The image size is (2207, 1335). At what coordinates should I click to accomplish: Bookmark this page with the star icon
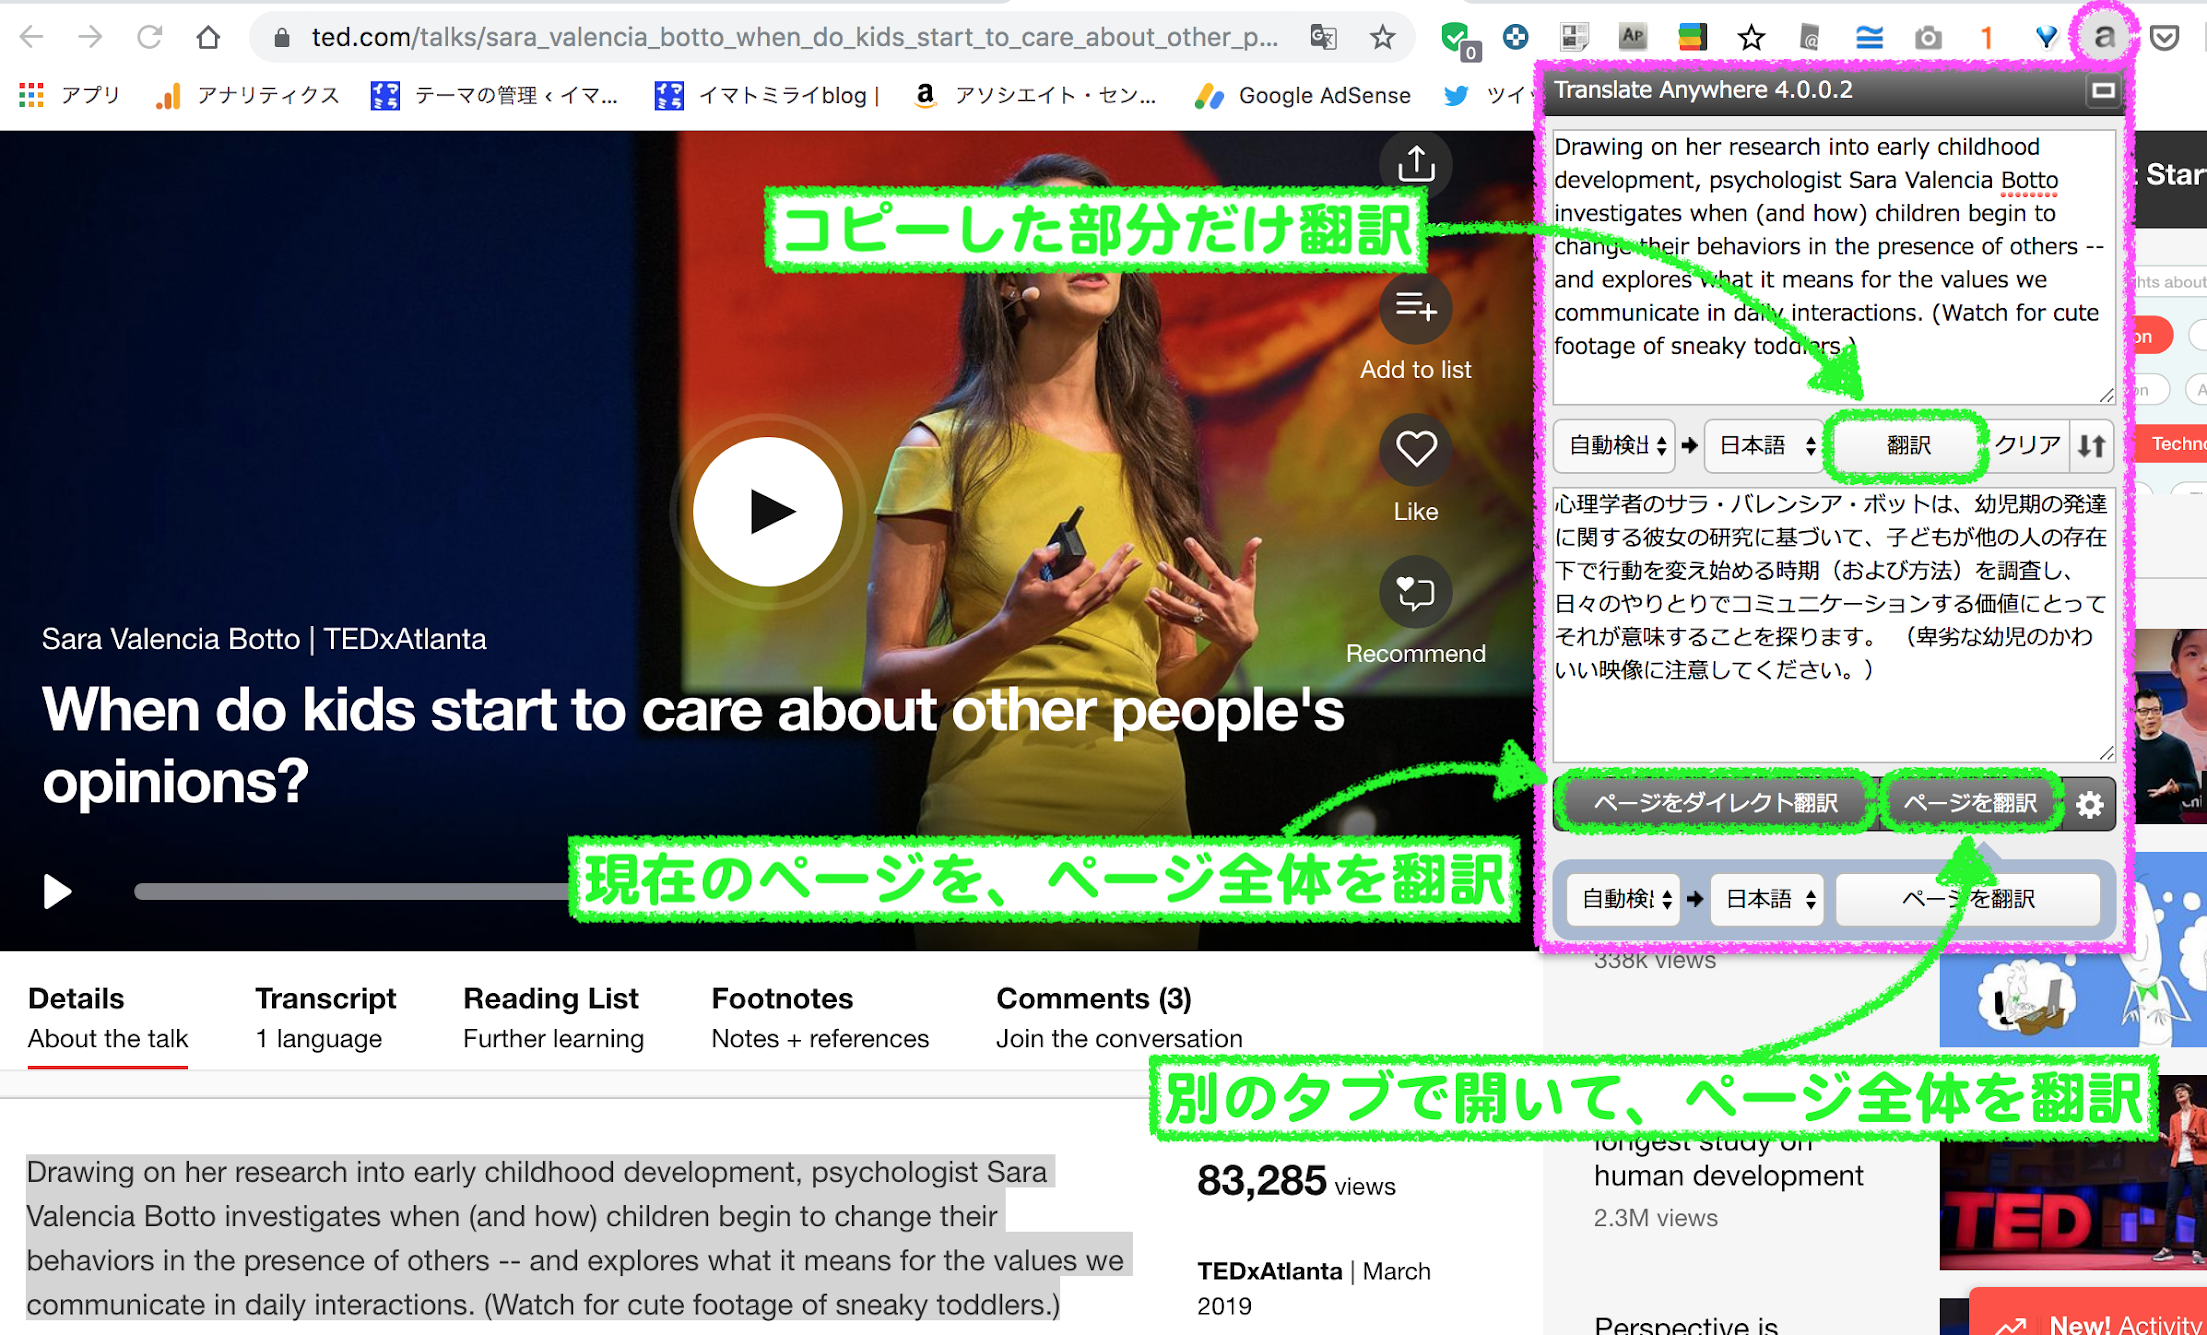pos(1382,37)
